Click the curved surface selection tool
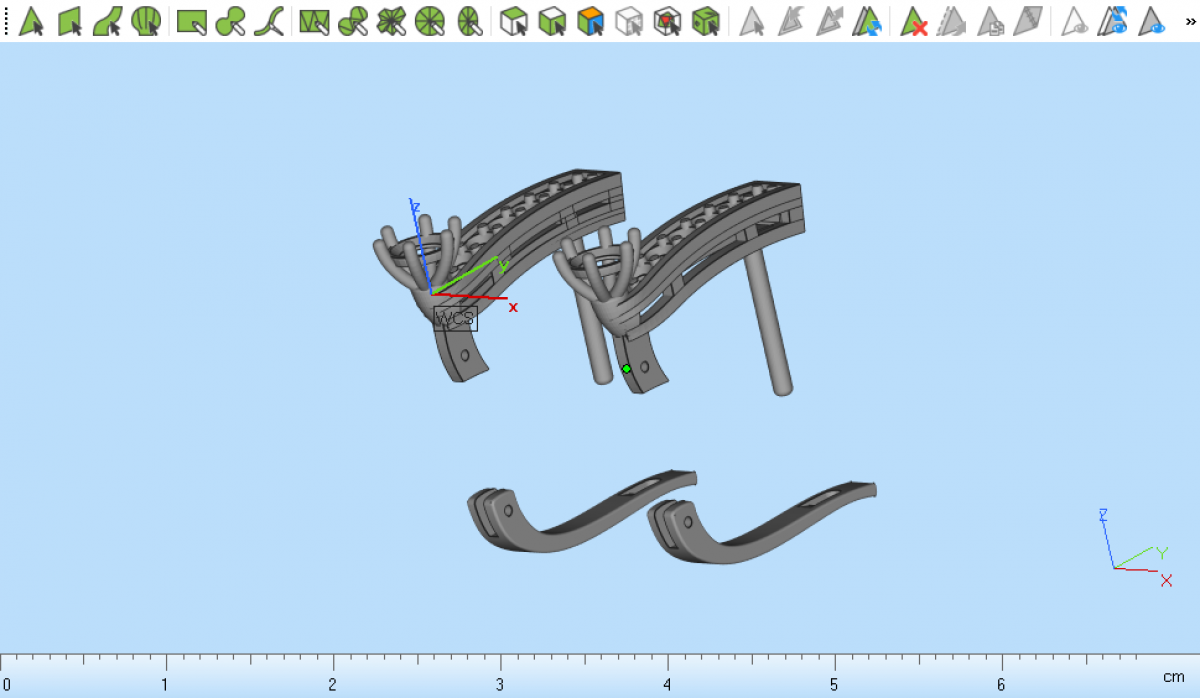Screen dimensions: 1200x698 pyautogui.click(x=108, y=20)
